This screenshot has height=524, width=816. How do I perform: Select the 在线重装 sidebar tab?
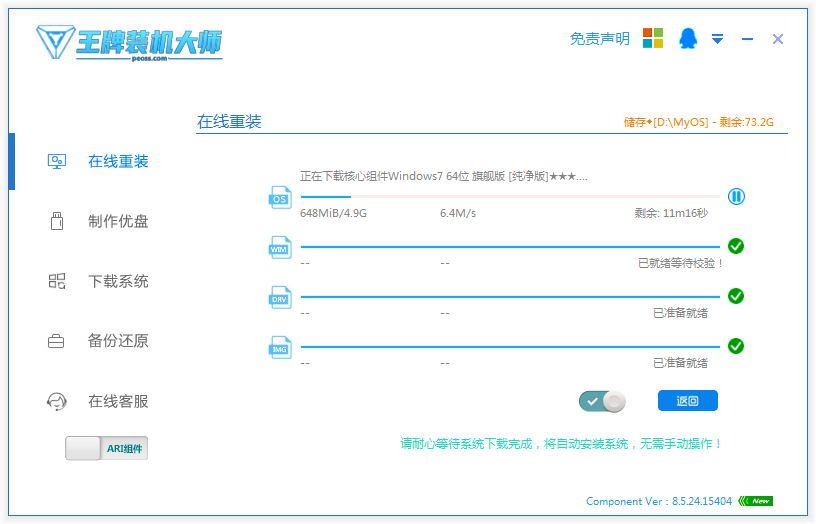click(118, 161)
